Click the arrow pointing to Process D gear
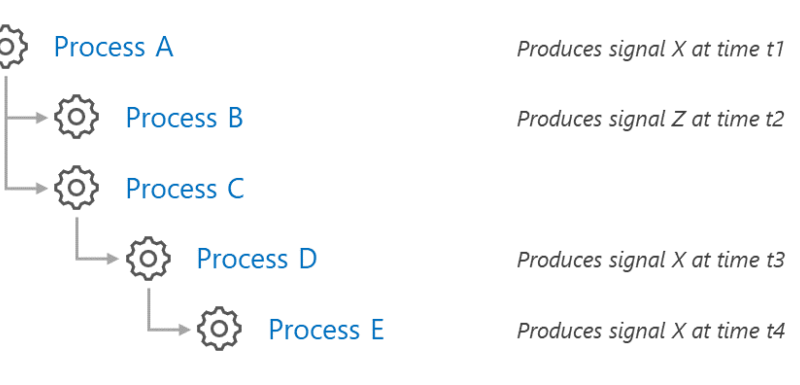The image size is (800, 385). (98, 259)
